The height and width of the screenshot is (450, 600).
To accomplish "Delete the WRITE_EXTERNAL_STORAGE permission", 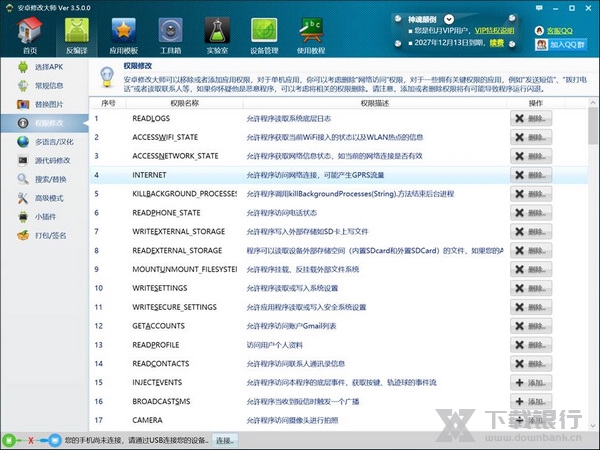I will [x=531, y=232].
